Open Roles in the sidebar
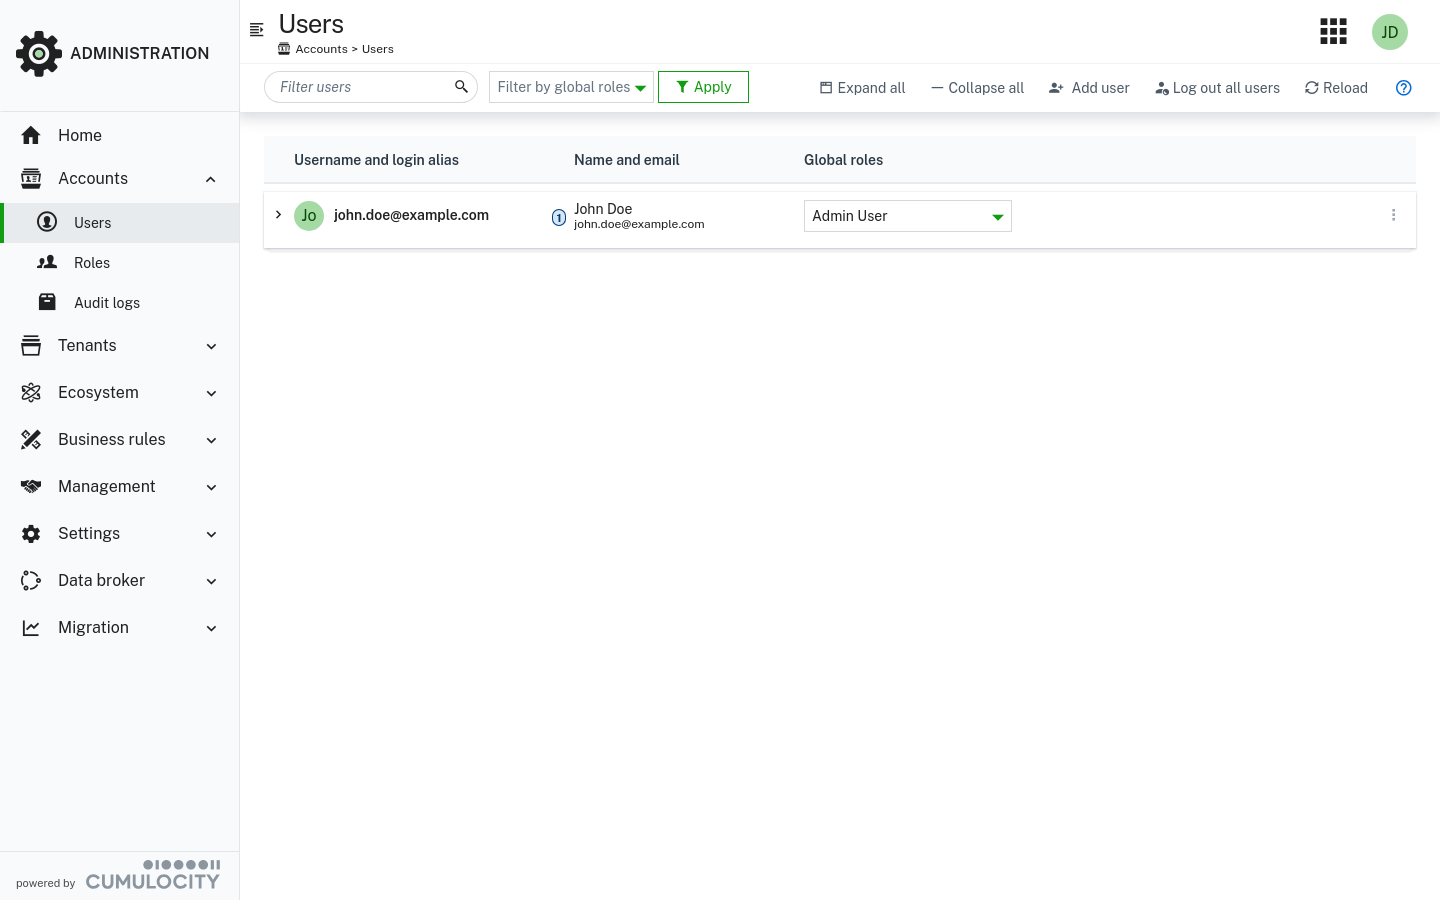The width and height of the screenshot is (1440, 900). [92, 263]
